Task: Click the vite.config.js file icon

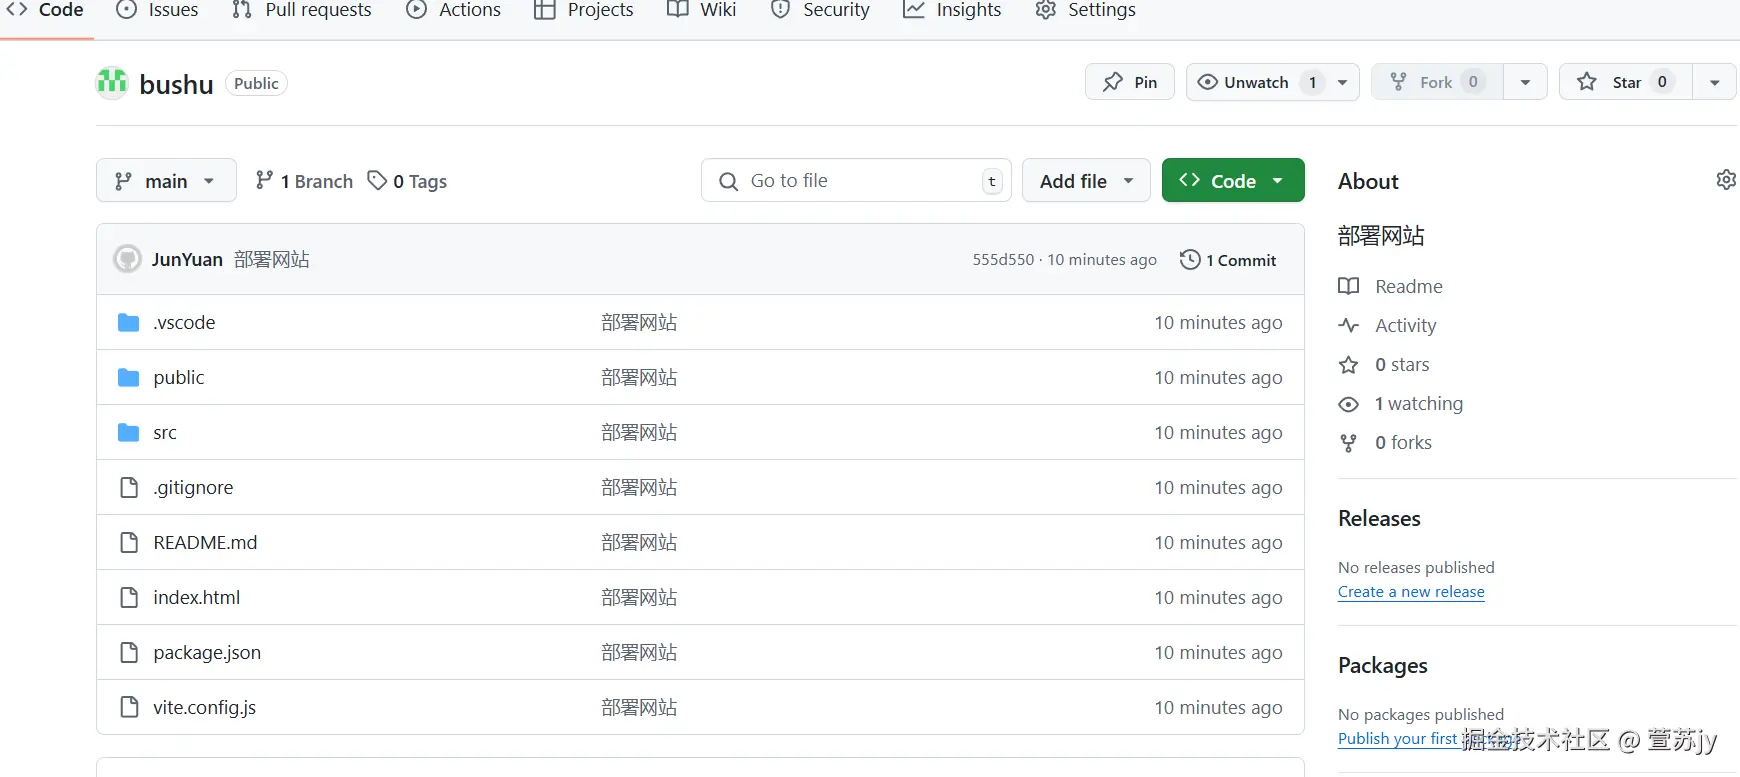Action: click(x=128, y=707)
